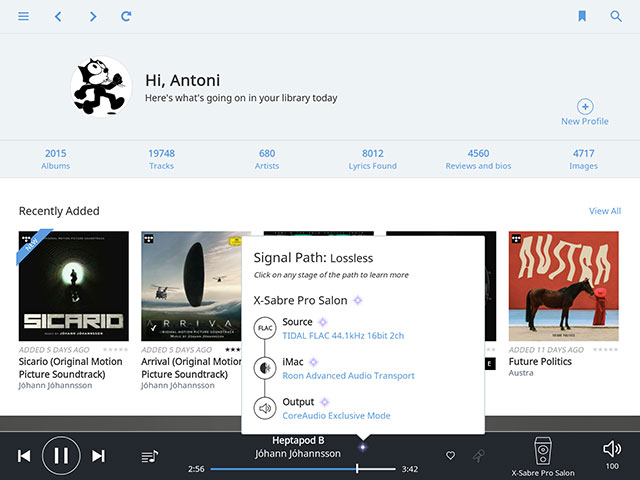Viewport: 640px width, 480px height.
Task: Click the Future Politics album title
Action: (540, 362)
